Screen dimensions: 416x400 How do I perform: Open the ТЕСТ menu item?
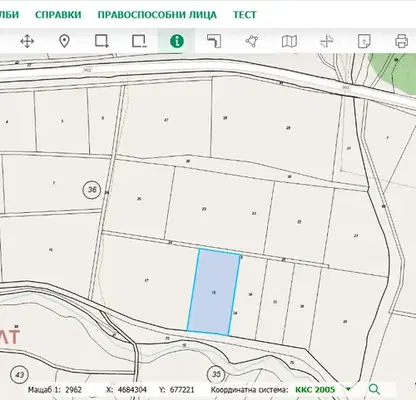pyautogui.click(x=245, y=15)
